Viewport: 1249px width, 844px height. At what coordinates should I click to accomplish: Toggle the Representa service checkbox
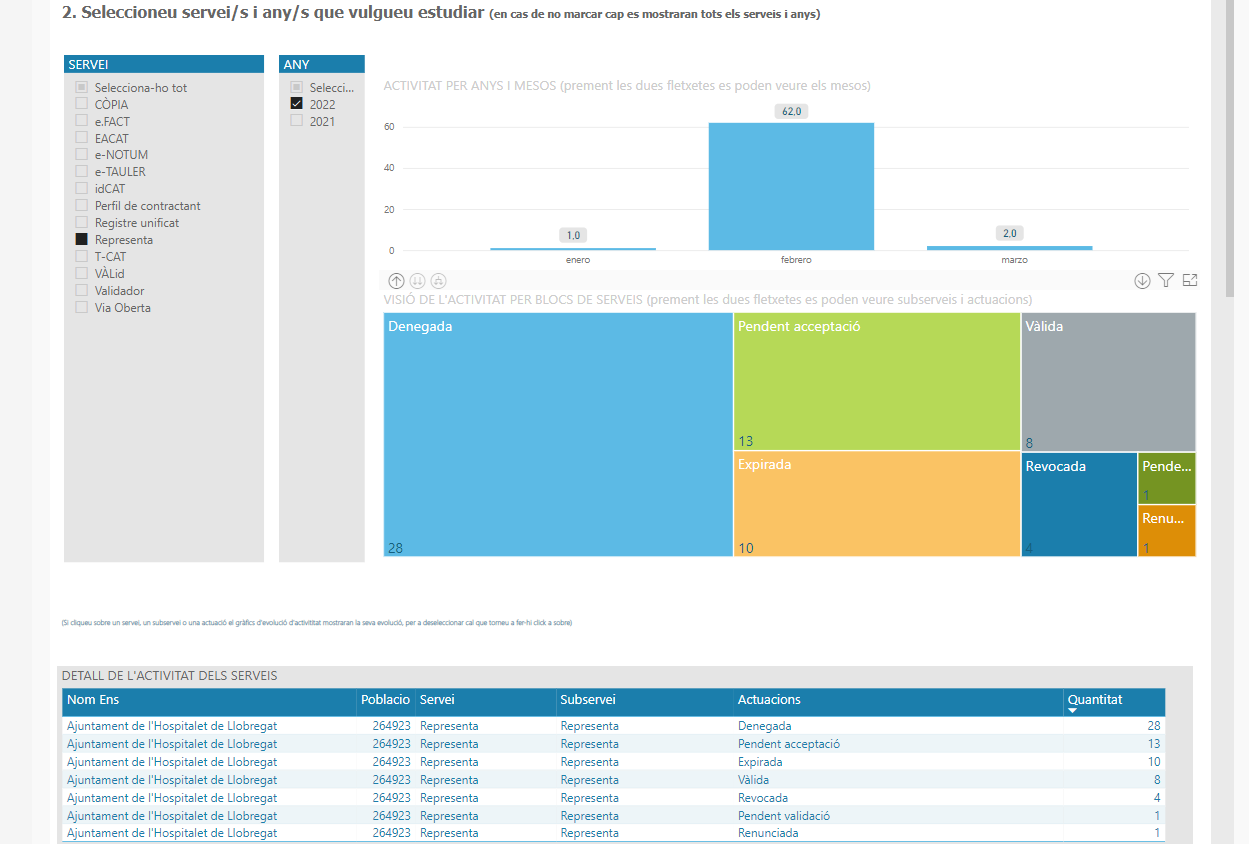coord(82,240)
